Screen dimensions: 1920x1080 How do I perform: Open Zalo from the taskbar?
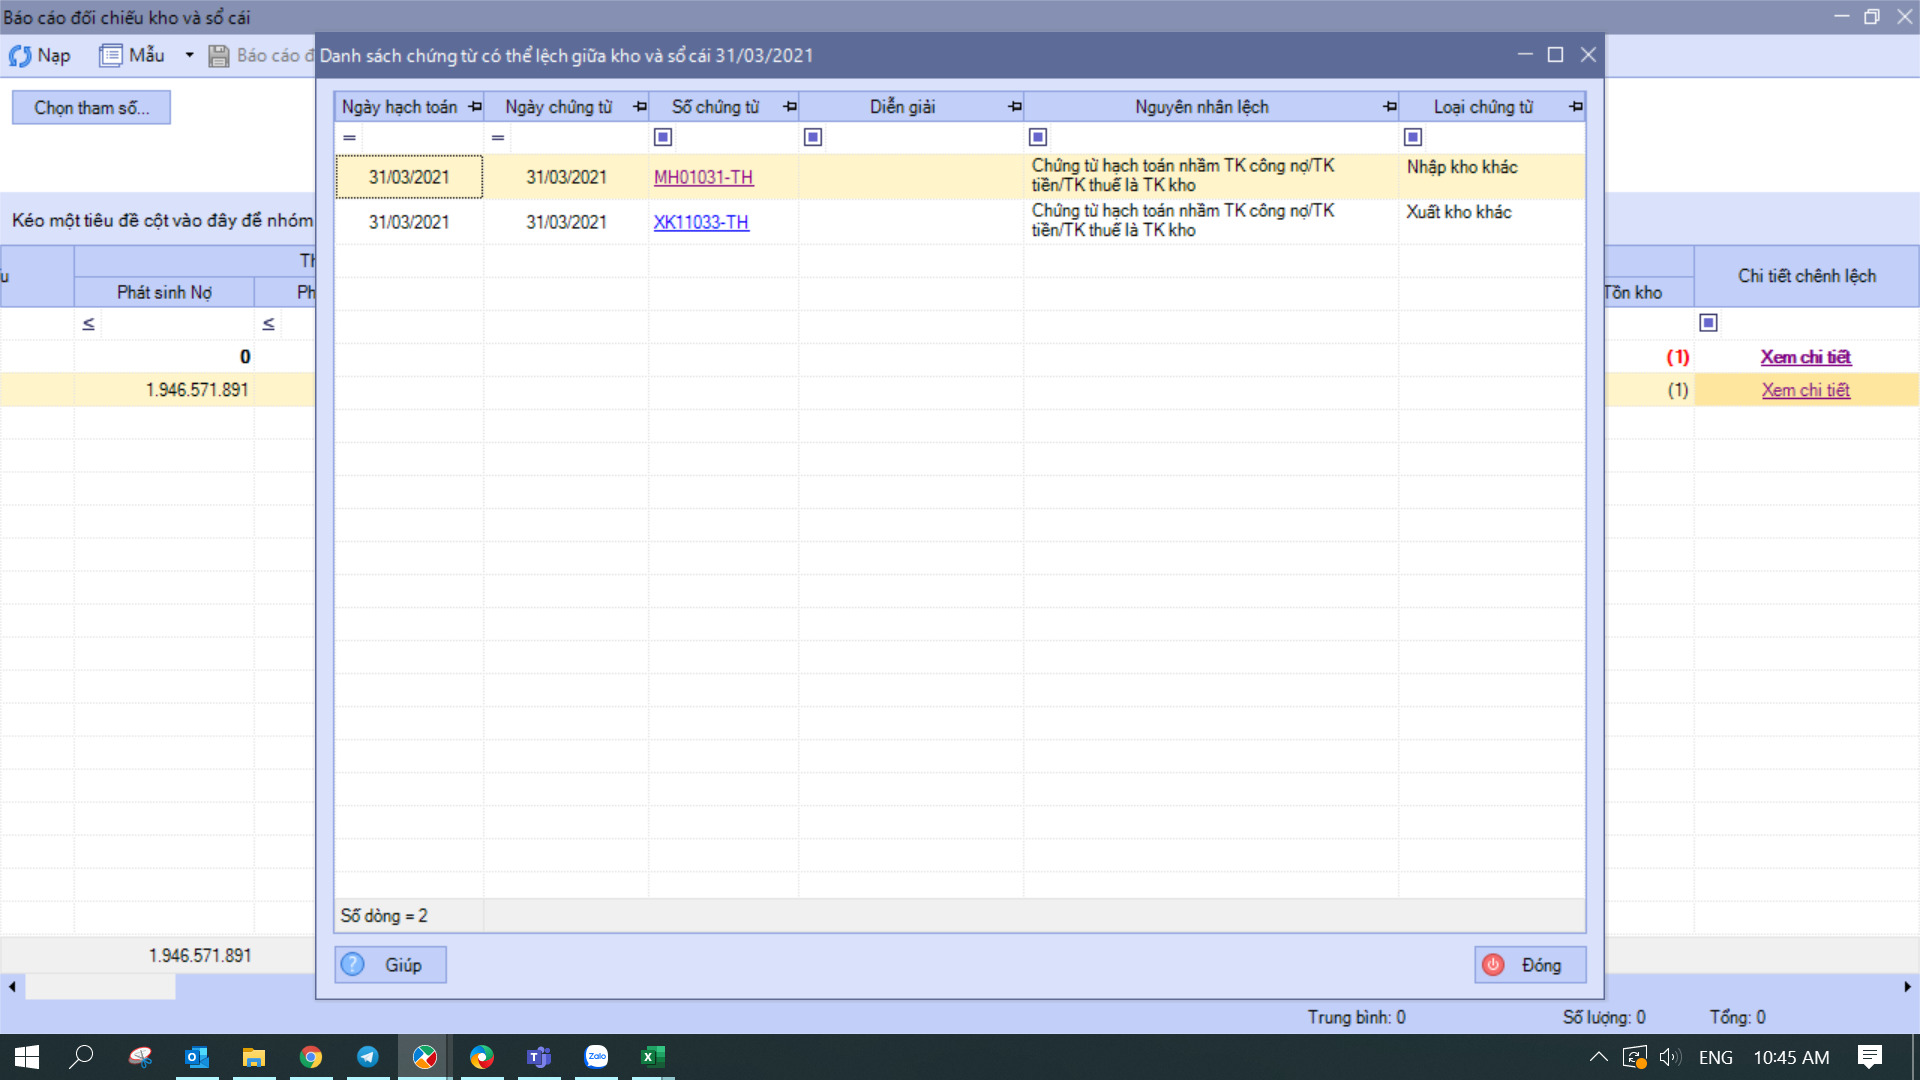click(597, 1057)
